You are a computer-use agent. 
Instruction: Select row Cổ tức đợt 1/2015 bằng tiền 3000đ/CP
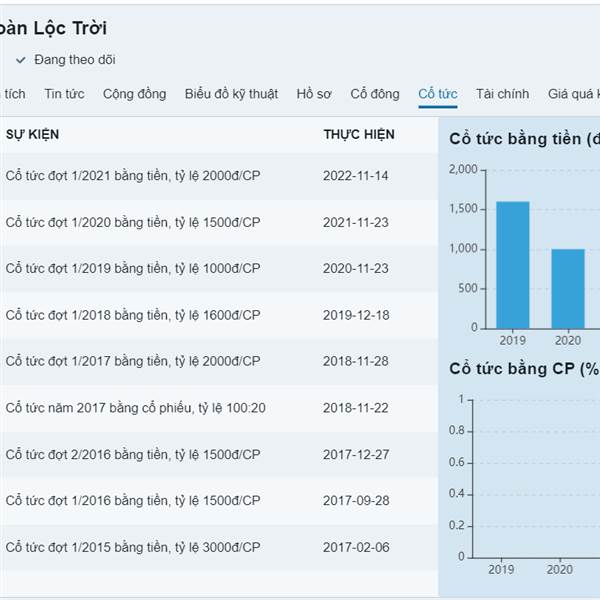(219, 548)
